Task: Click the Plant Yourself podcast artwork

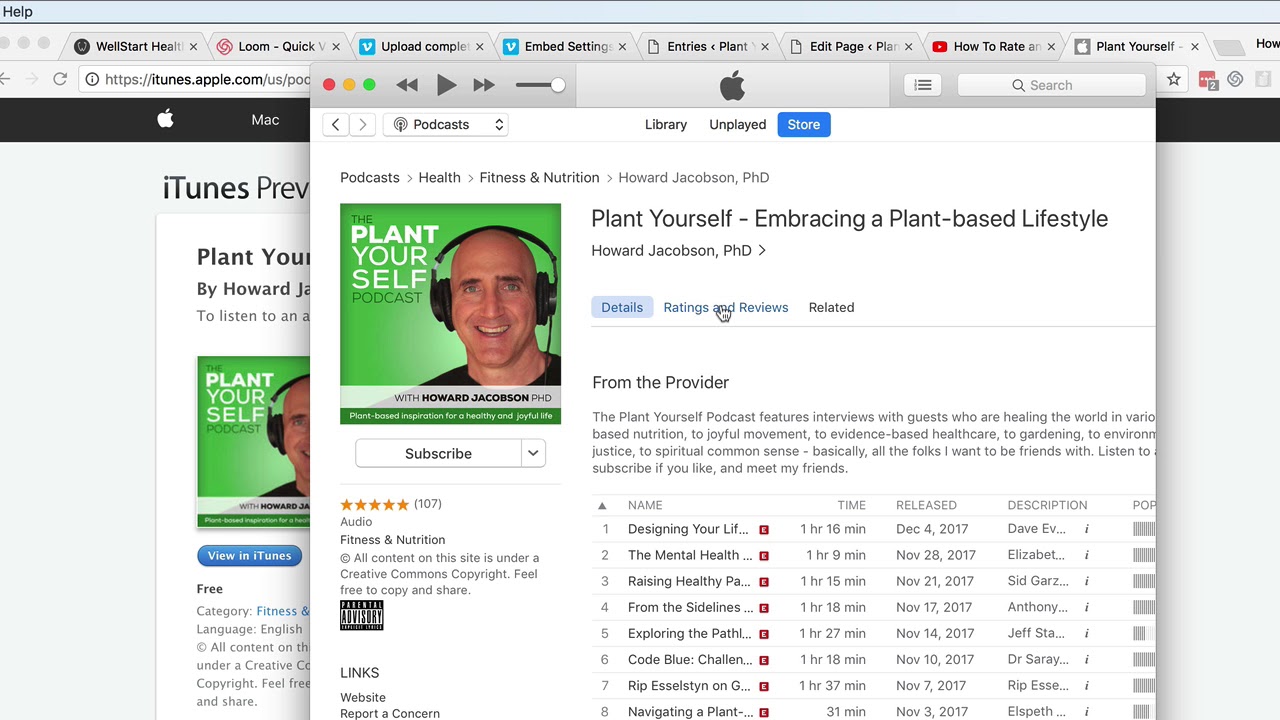Action: click(x=450, y=314)
